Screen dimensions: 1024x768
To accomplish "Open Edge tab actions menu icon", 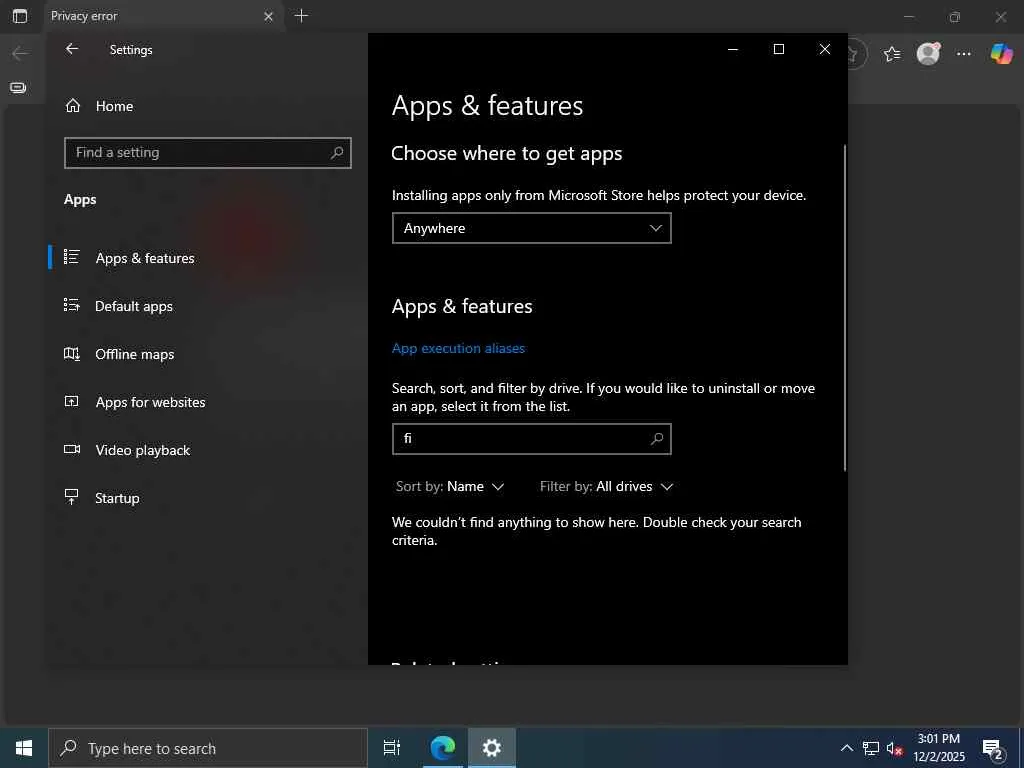I will pyautogui.click(x=20, y=16).
